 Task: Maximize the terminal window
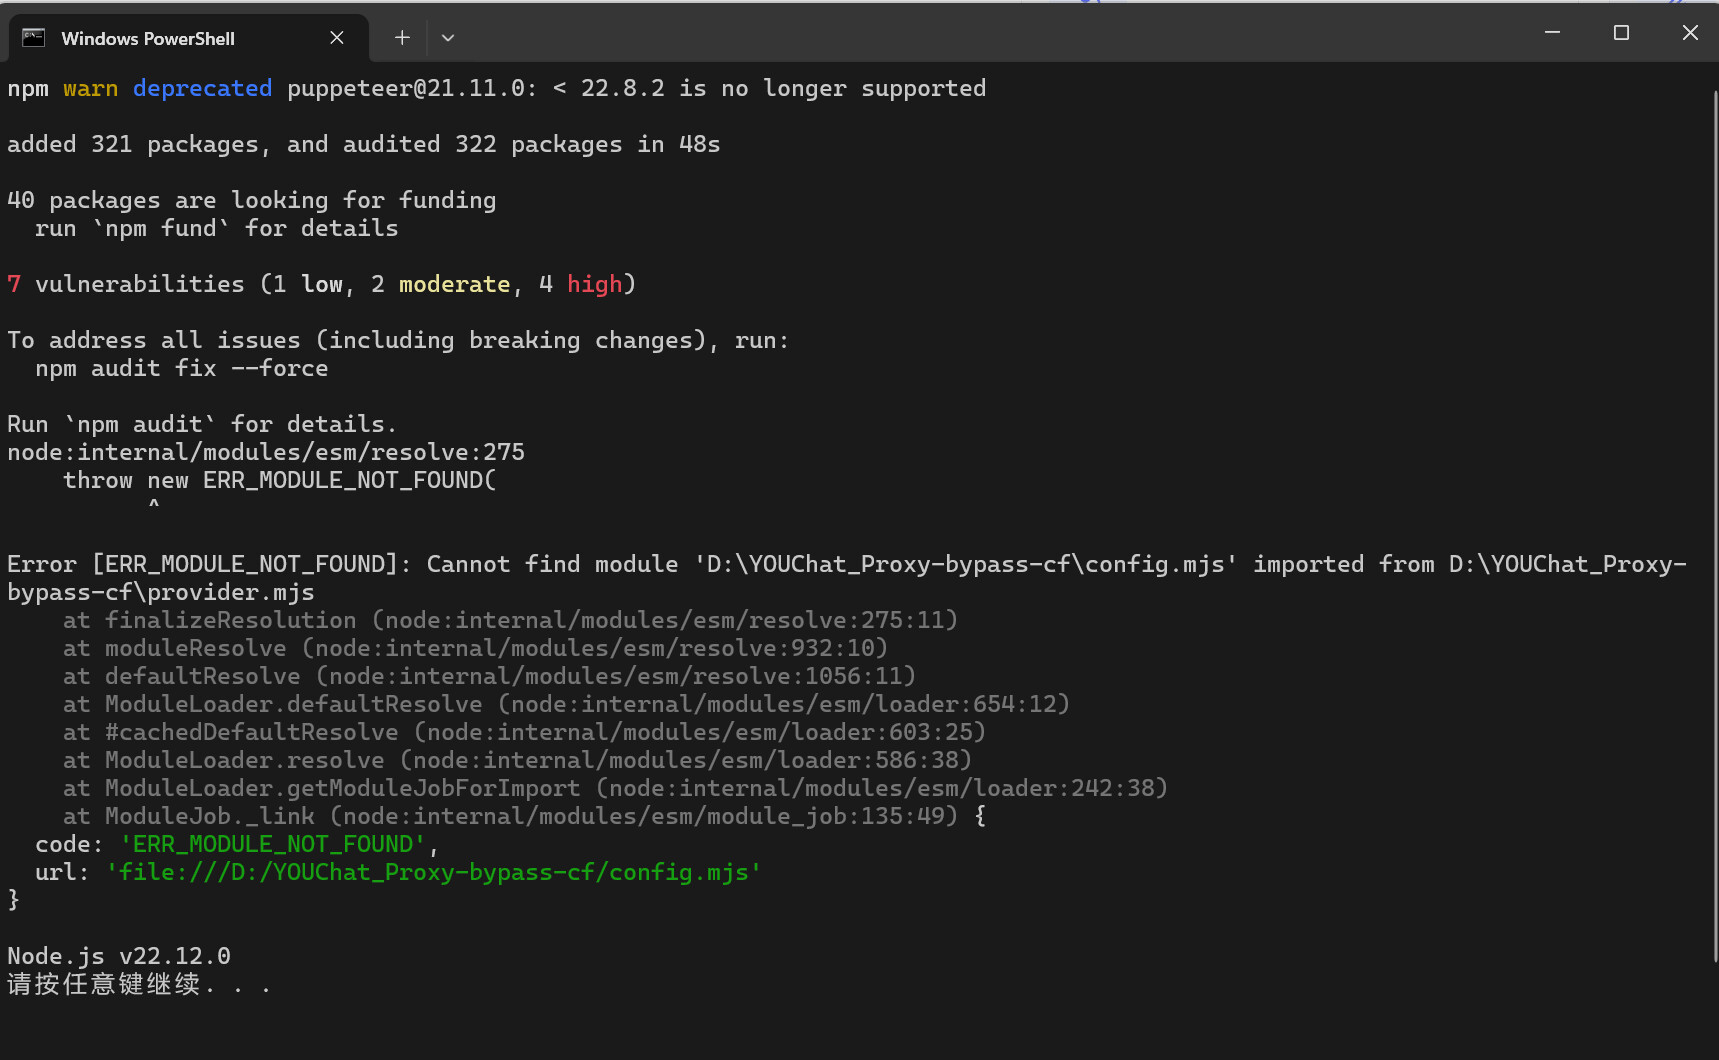click(x=1621, y=32)
